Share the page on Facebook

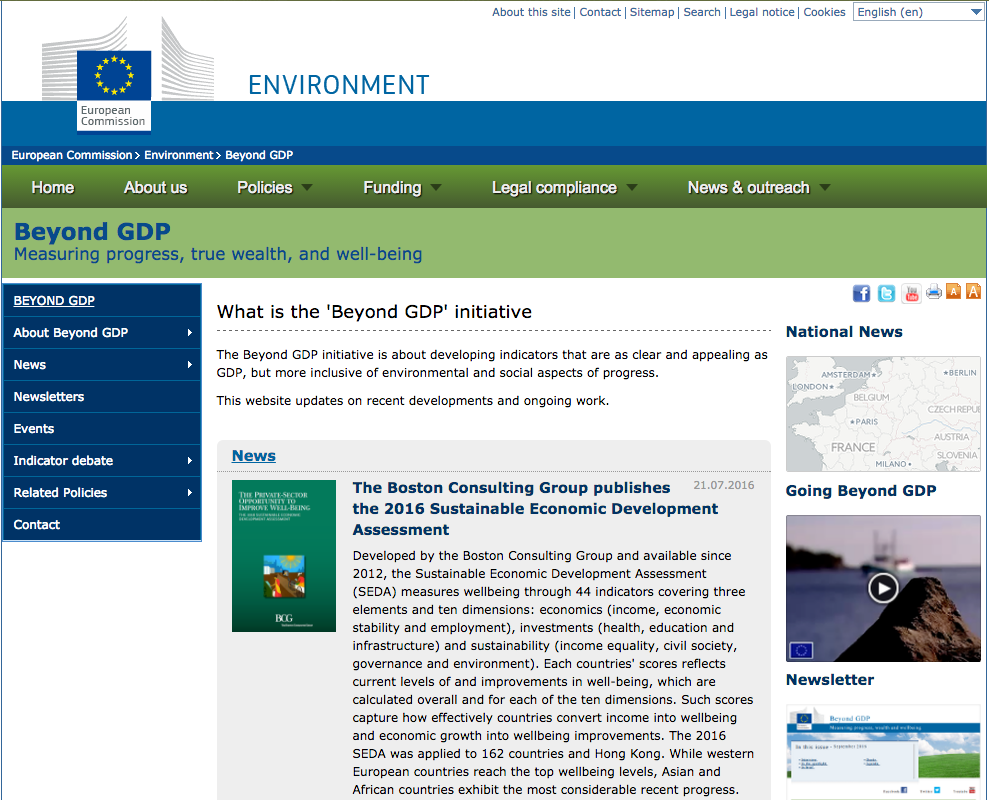[x=862, y=293]
